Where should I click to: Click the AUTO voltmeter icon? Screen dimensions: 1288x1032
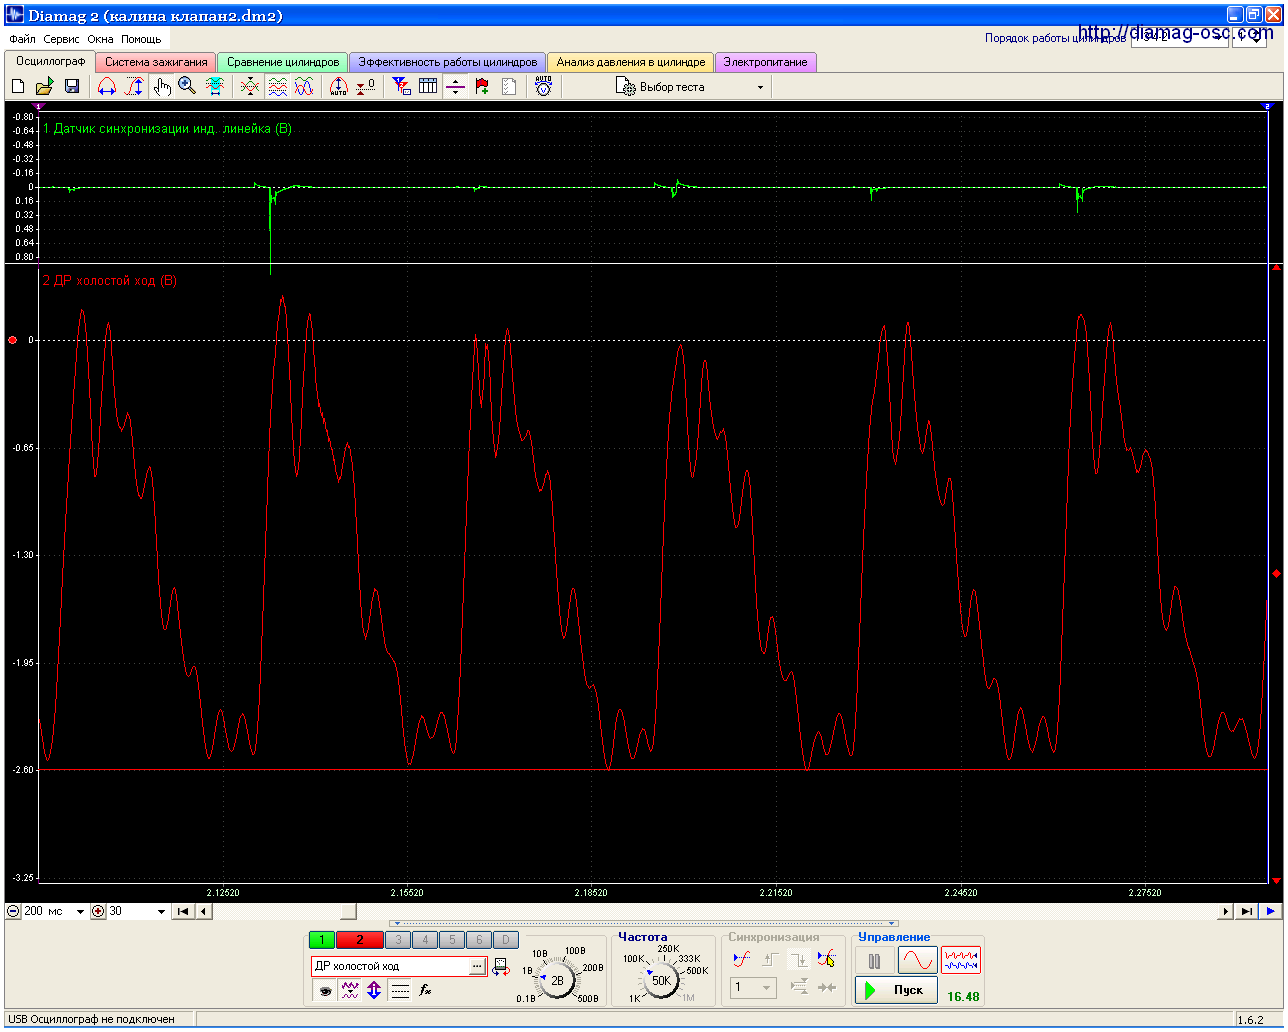543,87
